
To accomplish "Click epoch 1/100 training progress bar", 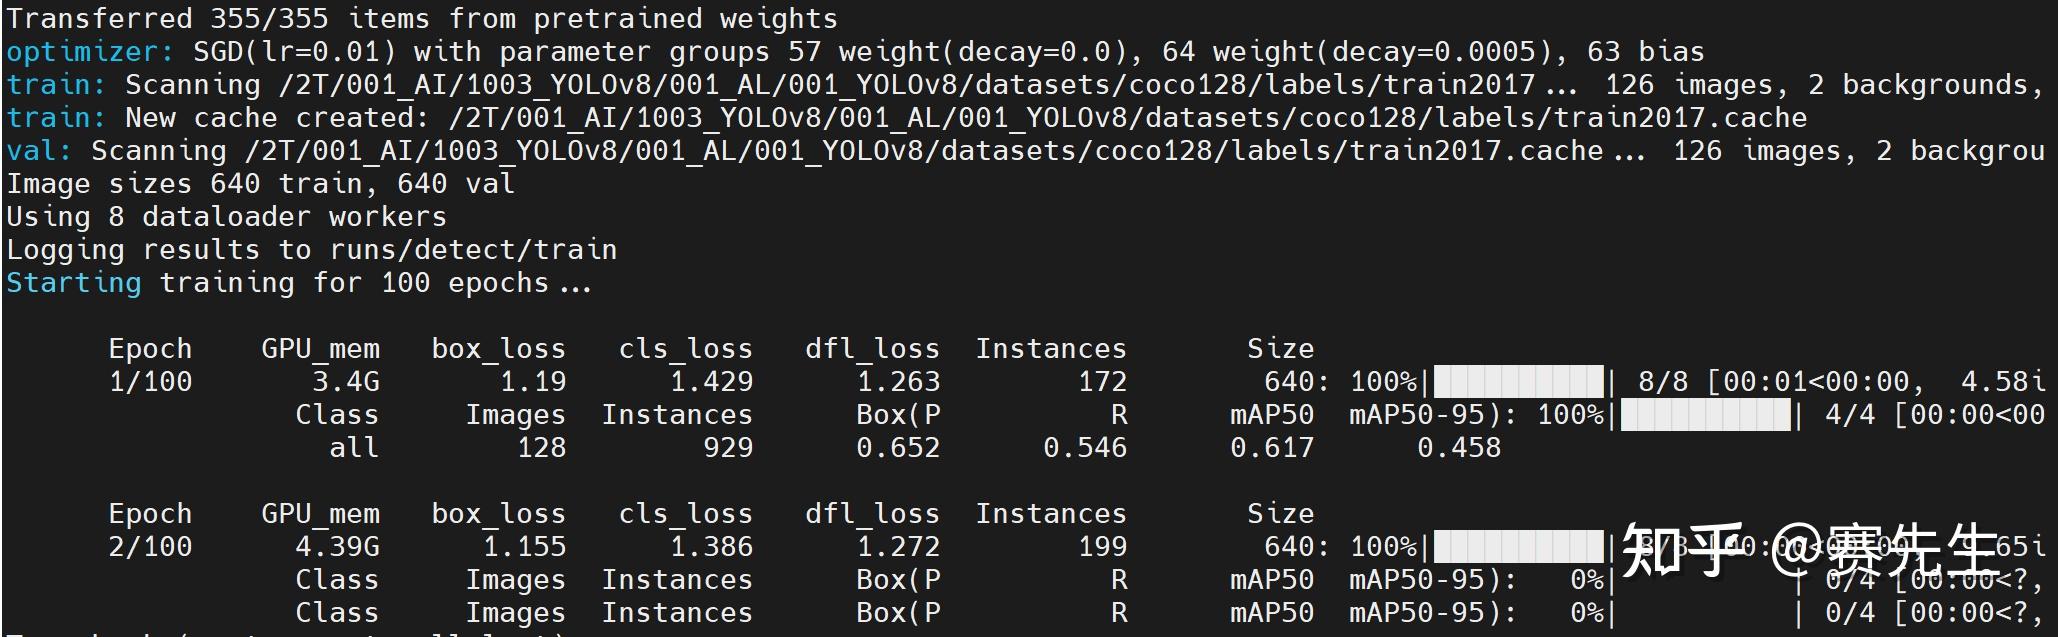I will pyautogui.click(x=1519, y=382).
